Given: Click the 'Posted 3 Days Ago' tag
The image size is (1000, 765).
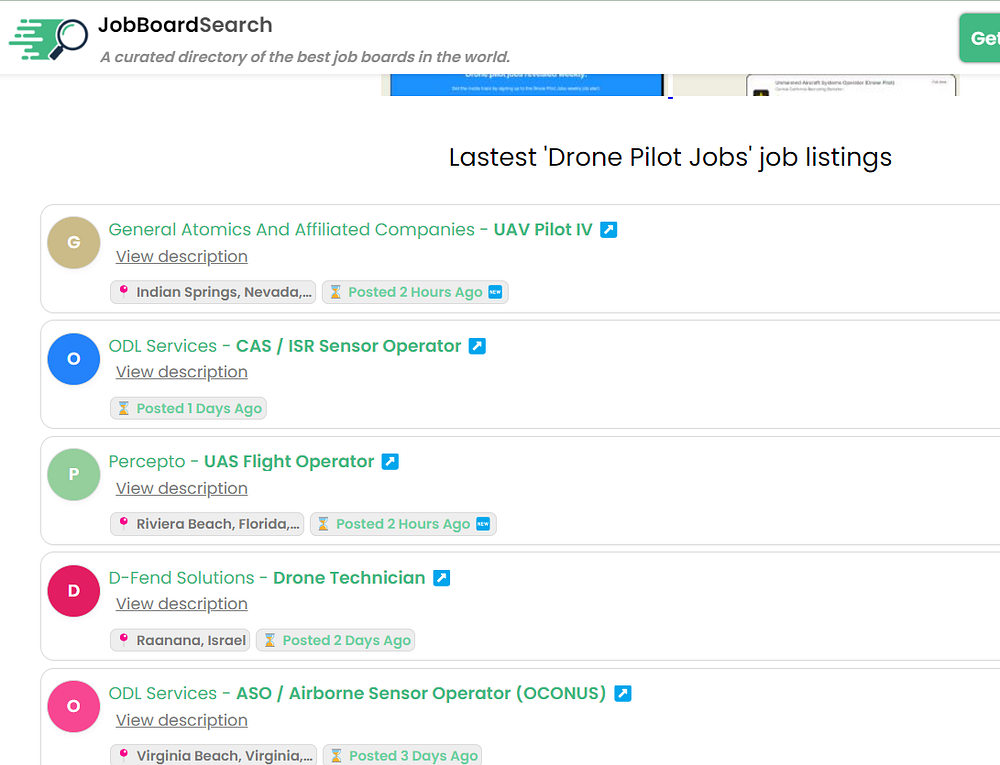Looking at the screenshot, I should [x=402, y=755].
